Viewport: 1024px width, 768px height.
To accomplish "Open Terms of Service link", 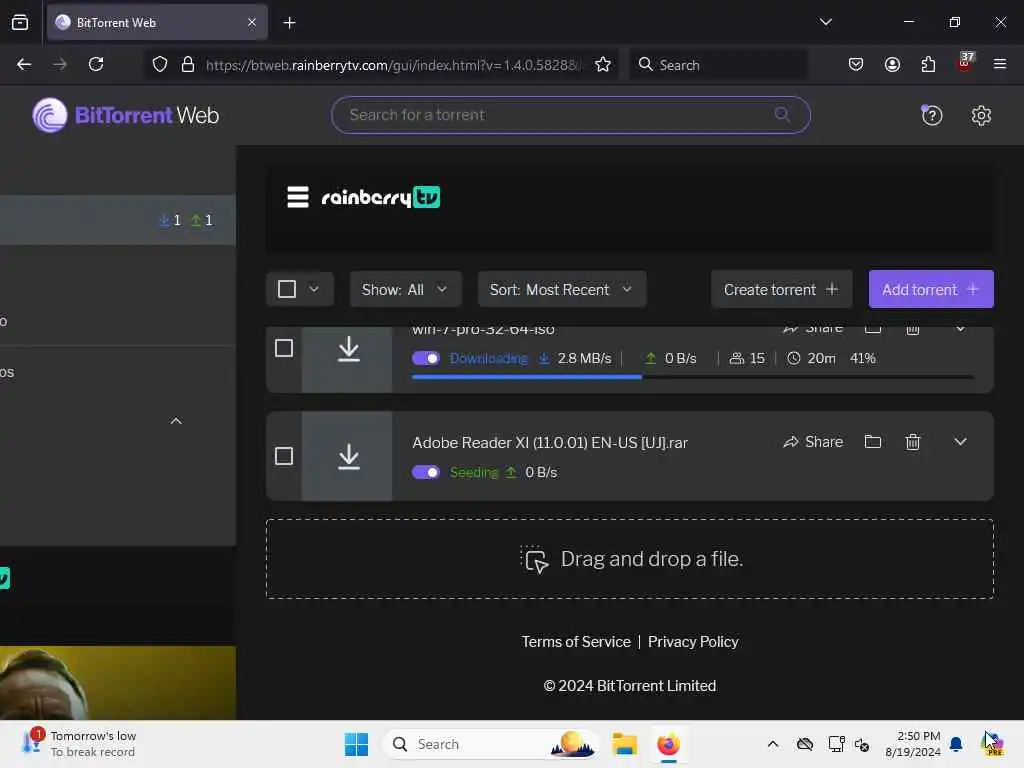I will [575, 642].
